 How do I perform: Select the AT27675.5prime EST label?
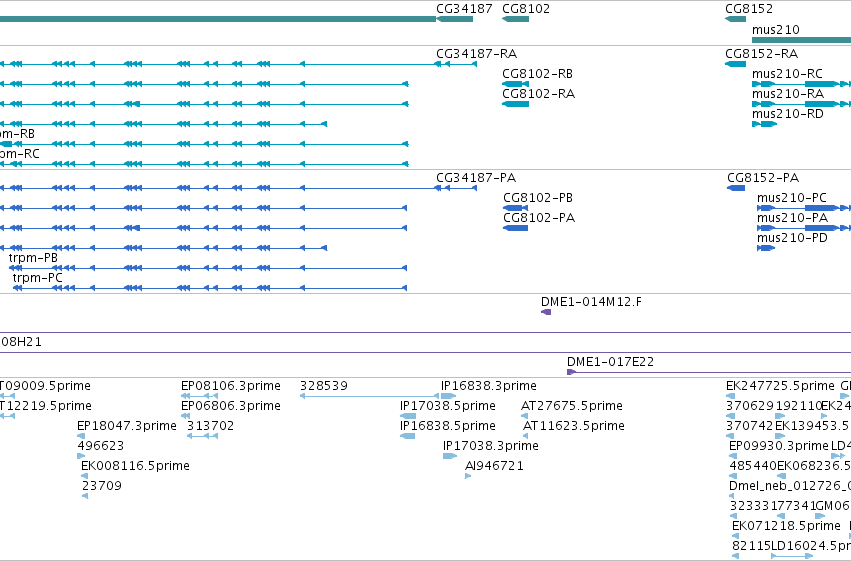click(x=571, y=406)
